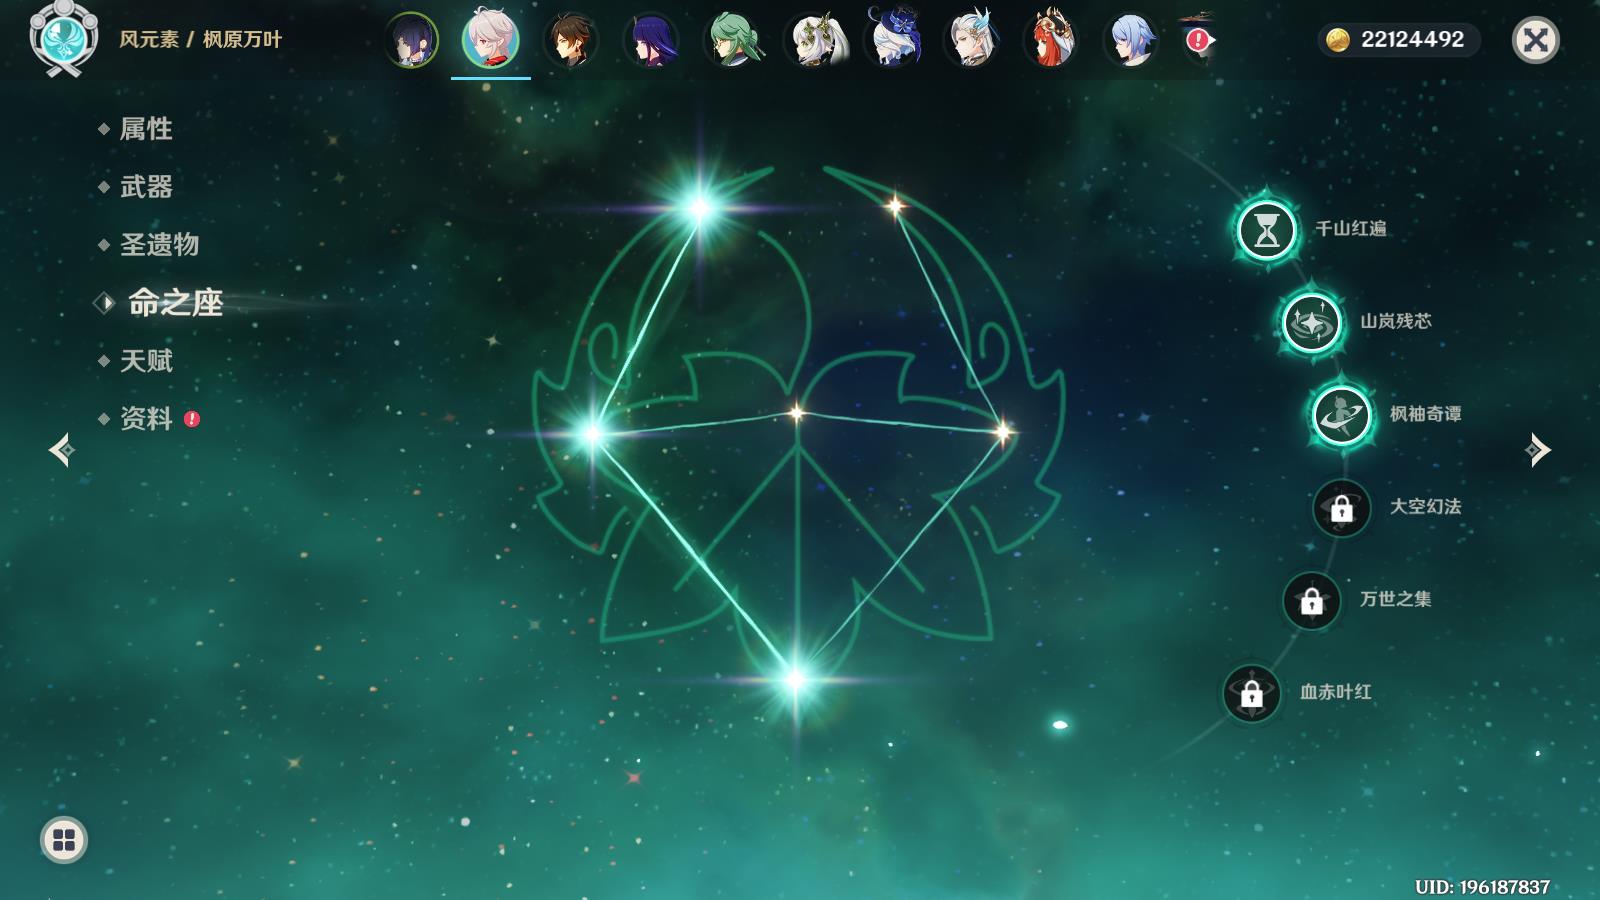Viewport: 1600px width, 900px height.
Task: Select the locked 大空幻法 constellation node
Action: pyautogui.click(x=1341, y=508)
